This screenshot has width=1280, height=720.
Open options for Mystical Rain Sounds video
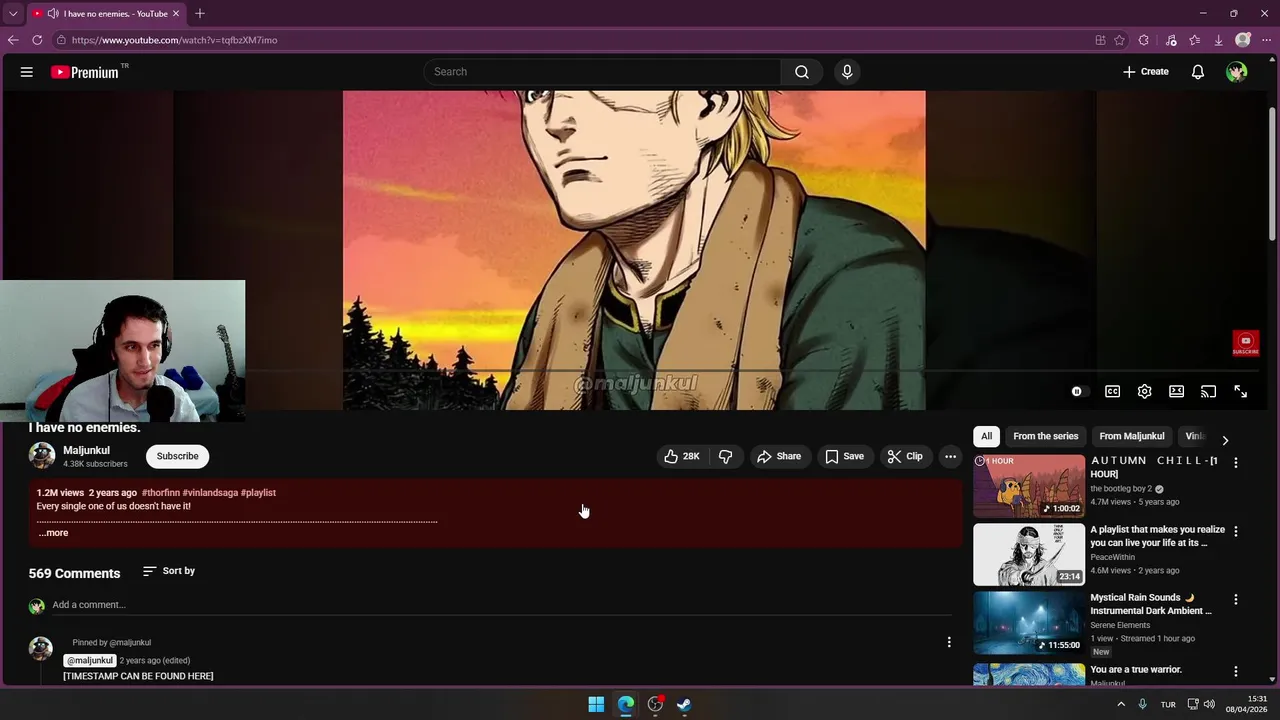(x=1235, y=599)
